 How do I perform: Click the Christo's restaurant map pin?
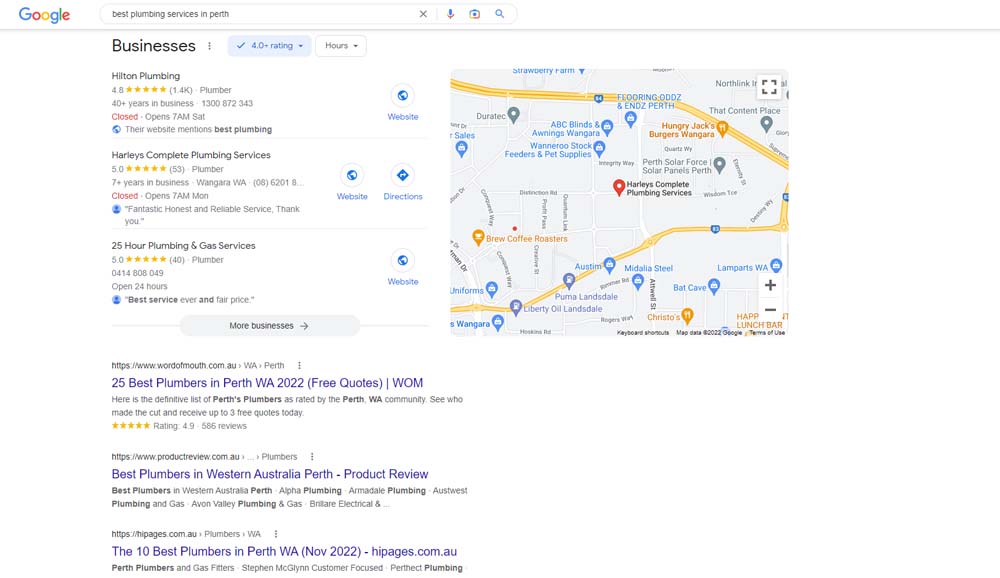[x=687, y=315]
